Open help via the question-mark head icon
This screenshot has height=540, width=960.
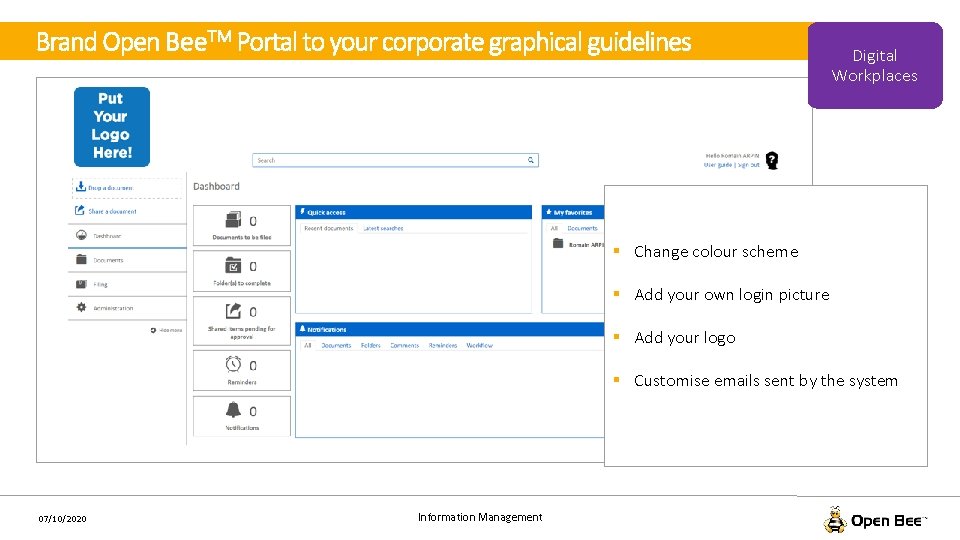point(772,160)
